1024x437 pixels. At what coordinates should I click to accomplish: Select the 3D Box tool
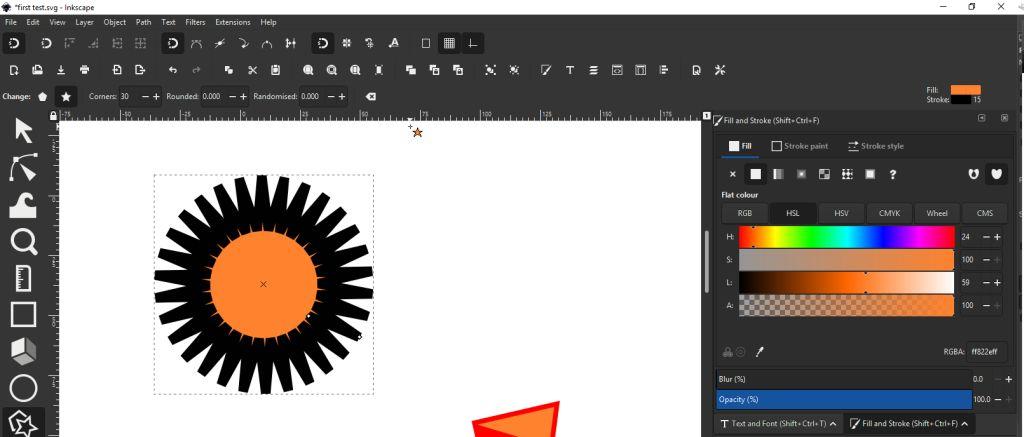click(x=23, y=351)
